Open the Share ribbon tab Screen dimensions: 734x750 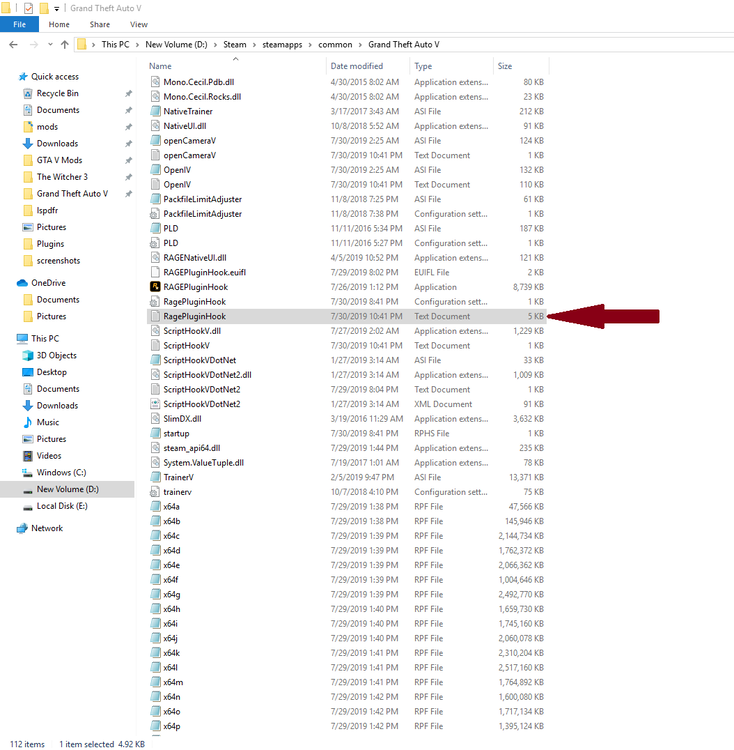click(x=99, y=24)
